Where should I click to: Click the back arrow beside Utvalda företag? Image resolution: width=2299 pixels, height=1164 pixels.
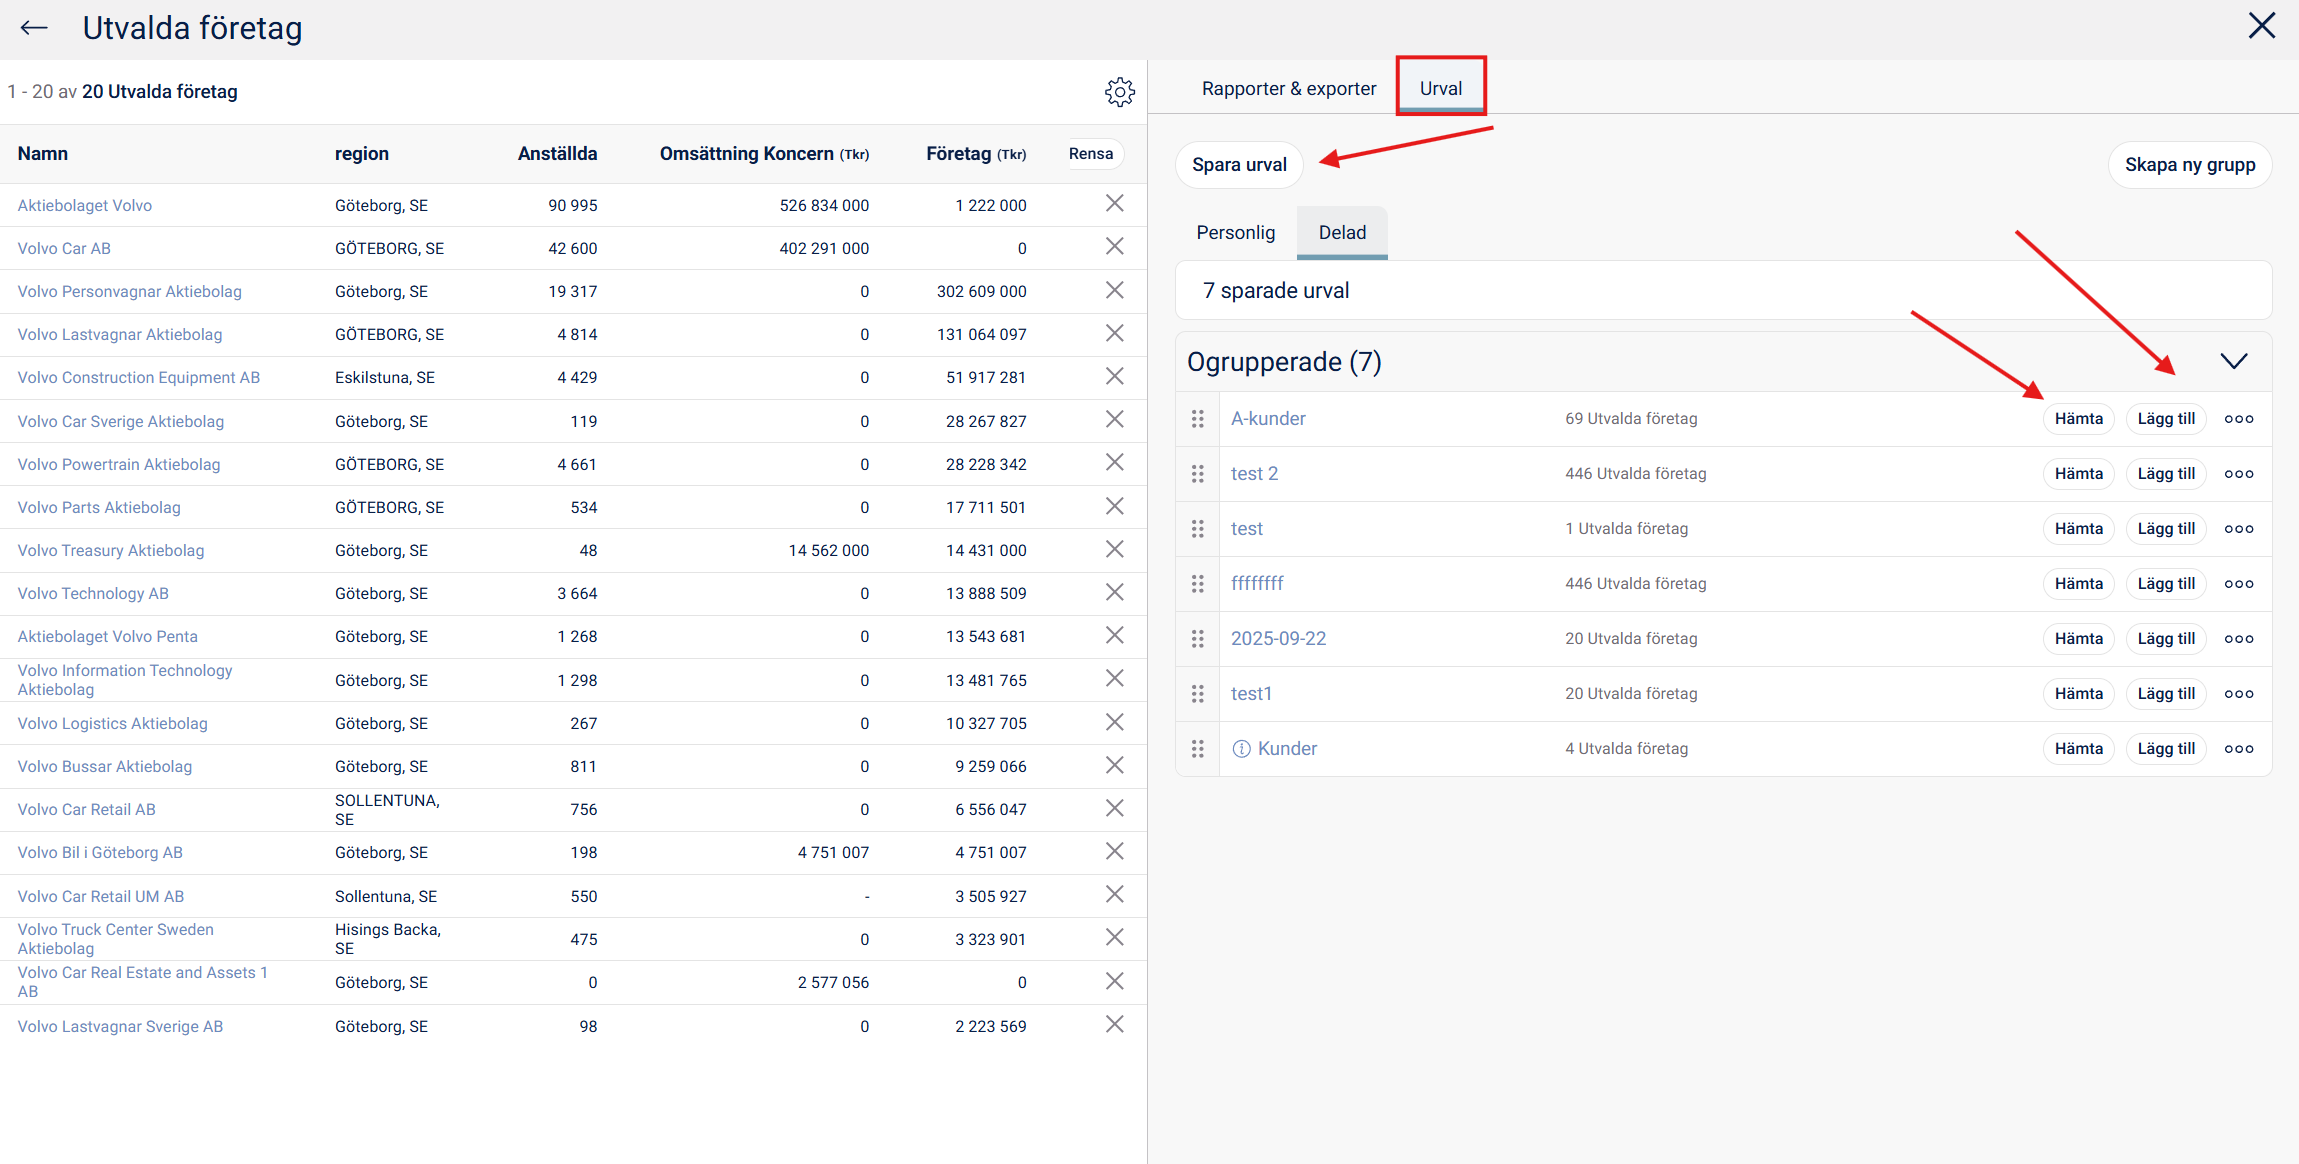click(34, 28)
